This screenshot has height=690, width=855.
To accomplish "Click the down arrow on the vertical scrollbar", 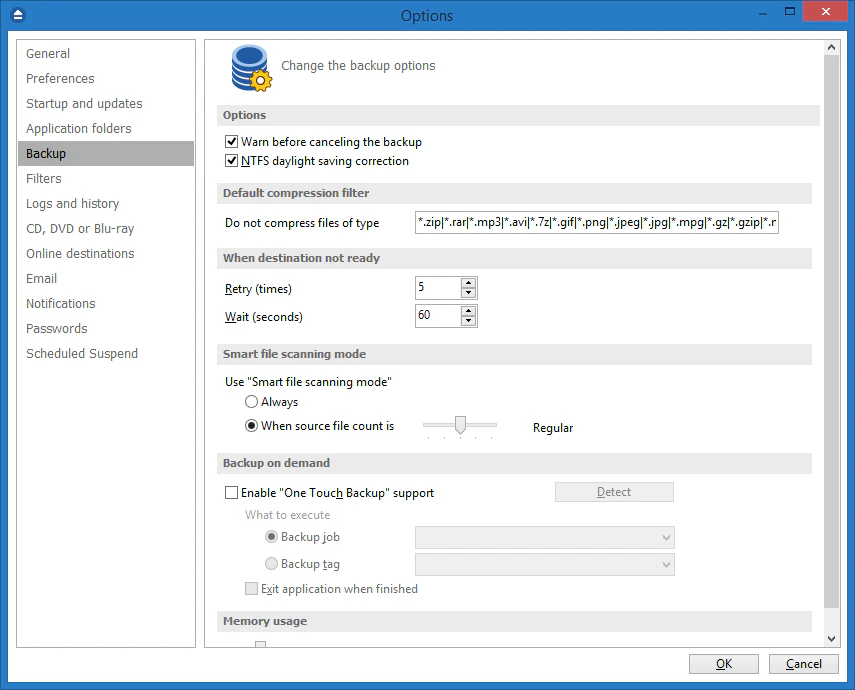I will coord(831,637).
